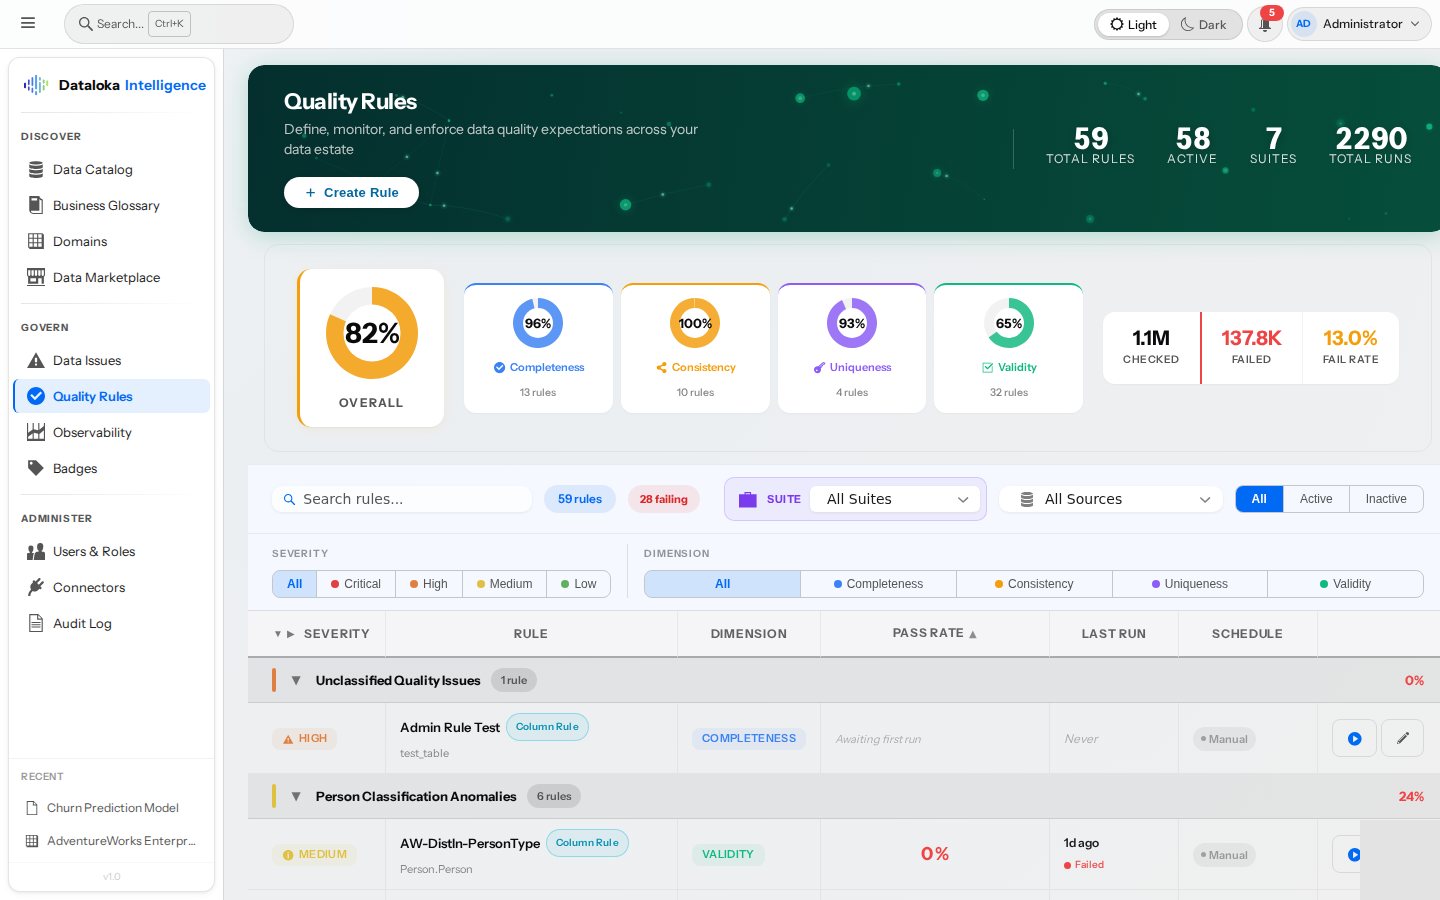Collapse the Person Classification Anomalies group
1440x900 pixels.
296,796
